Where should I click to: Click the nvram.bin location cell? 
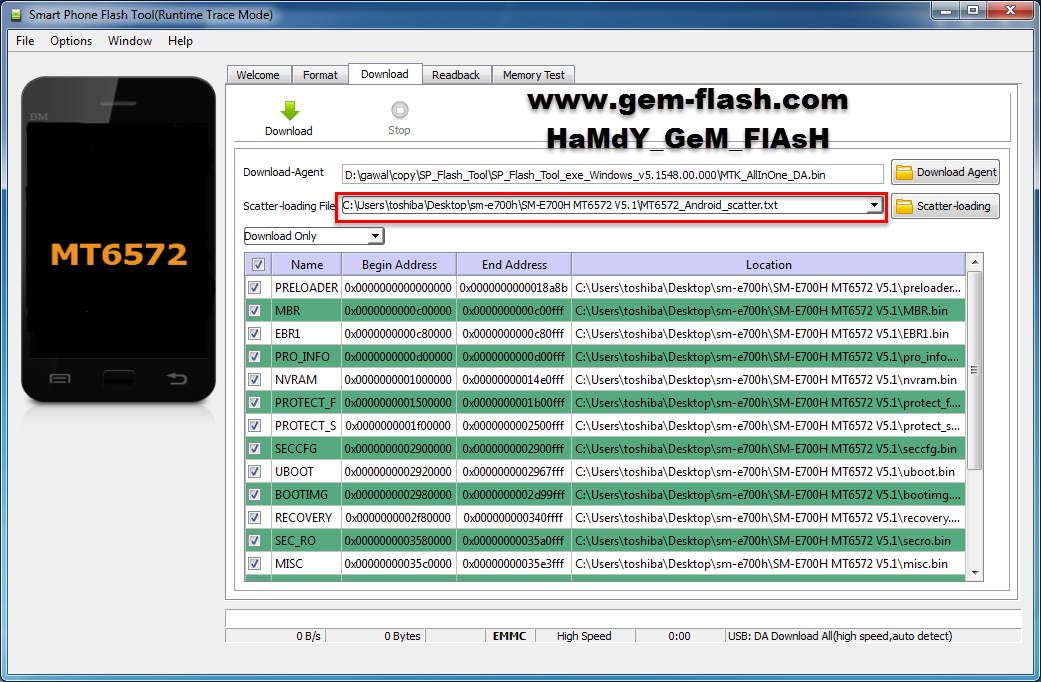tap(768, 380)
